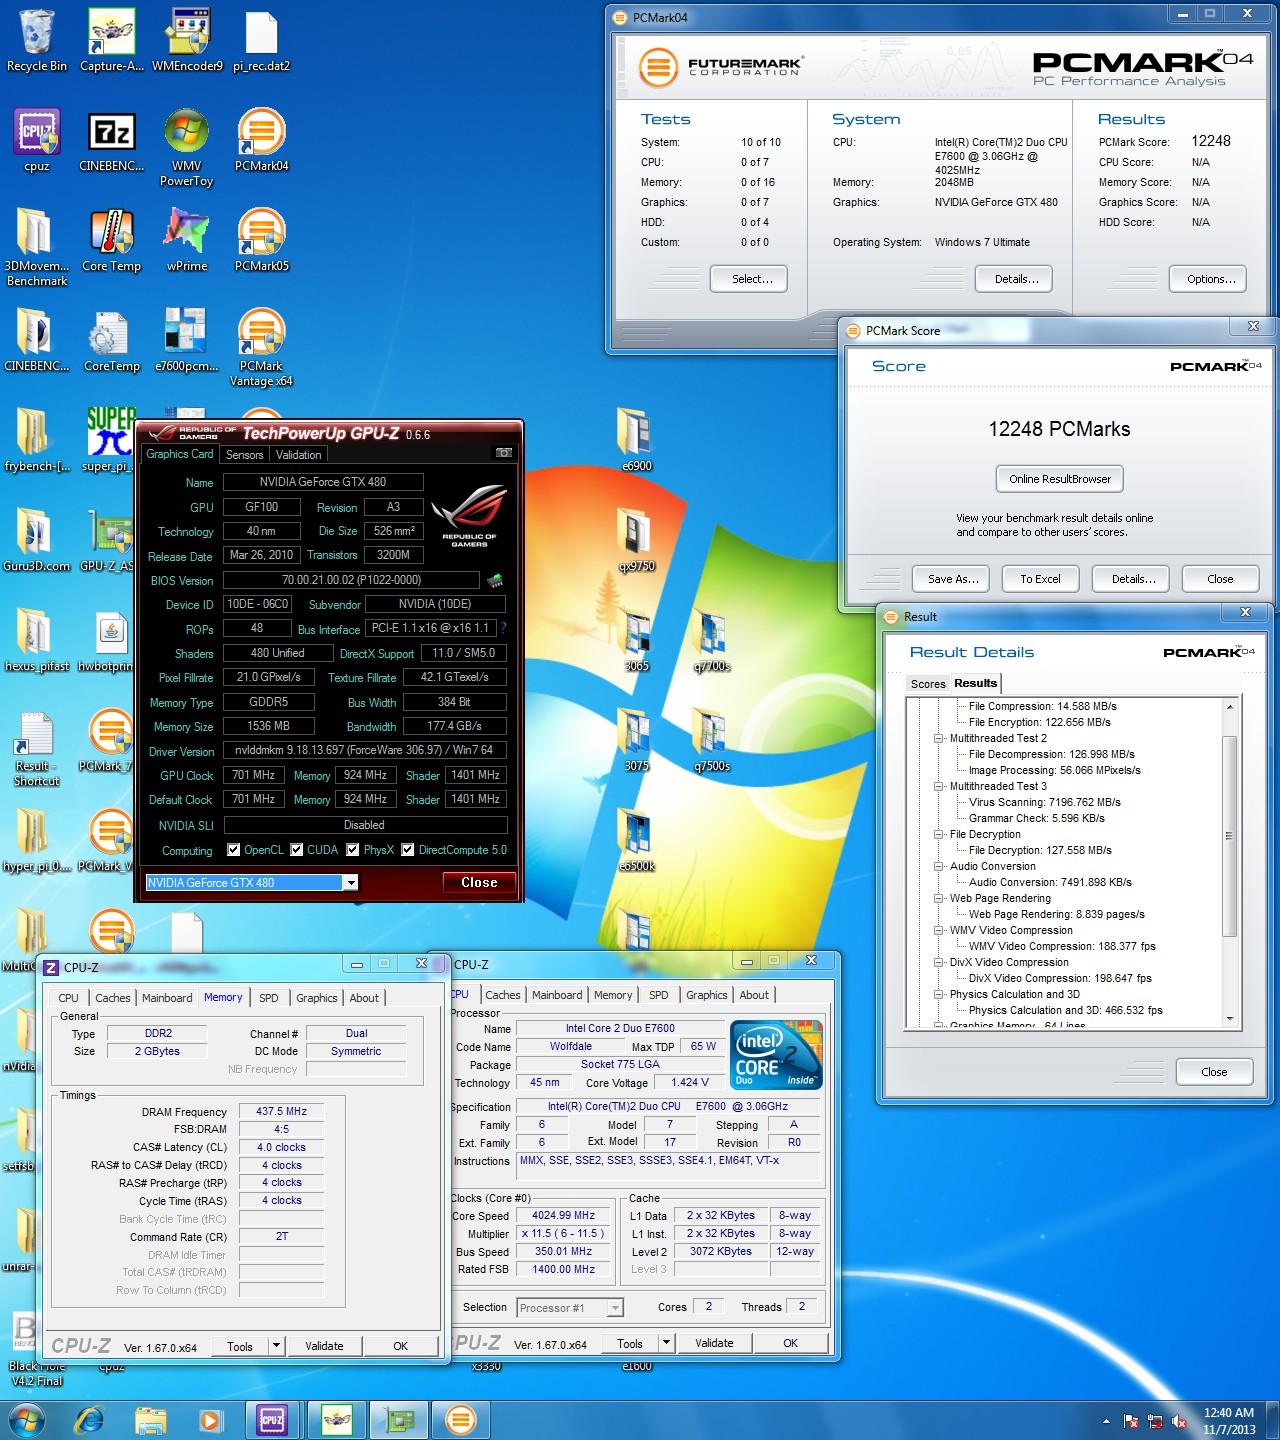Click the GPU-Z BIOS save chip icon

click(494, 580)
